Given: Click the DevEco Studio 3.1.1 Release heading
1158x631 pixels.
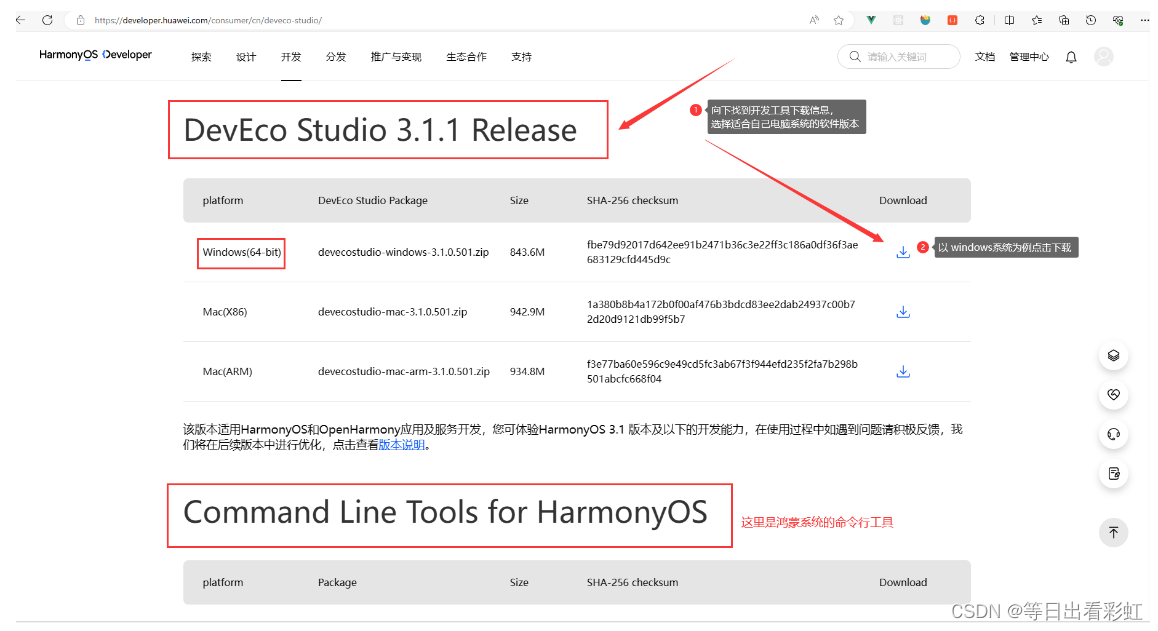Looking at the screenshot, I should [380, 130].
